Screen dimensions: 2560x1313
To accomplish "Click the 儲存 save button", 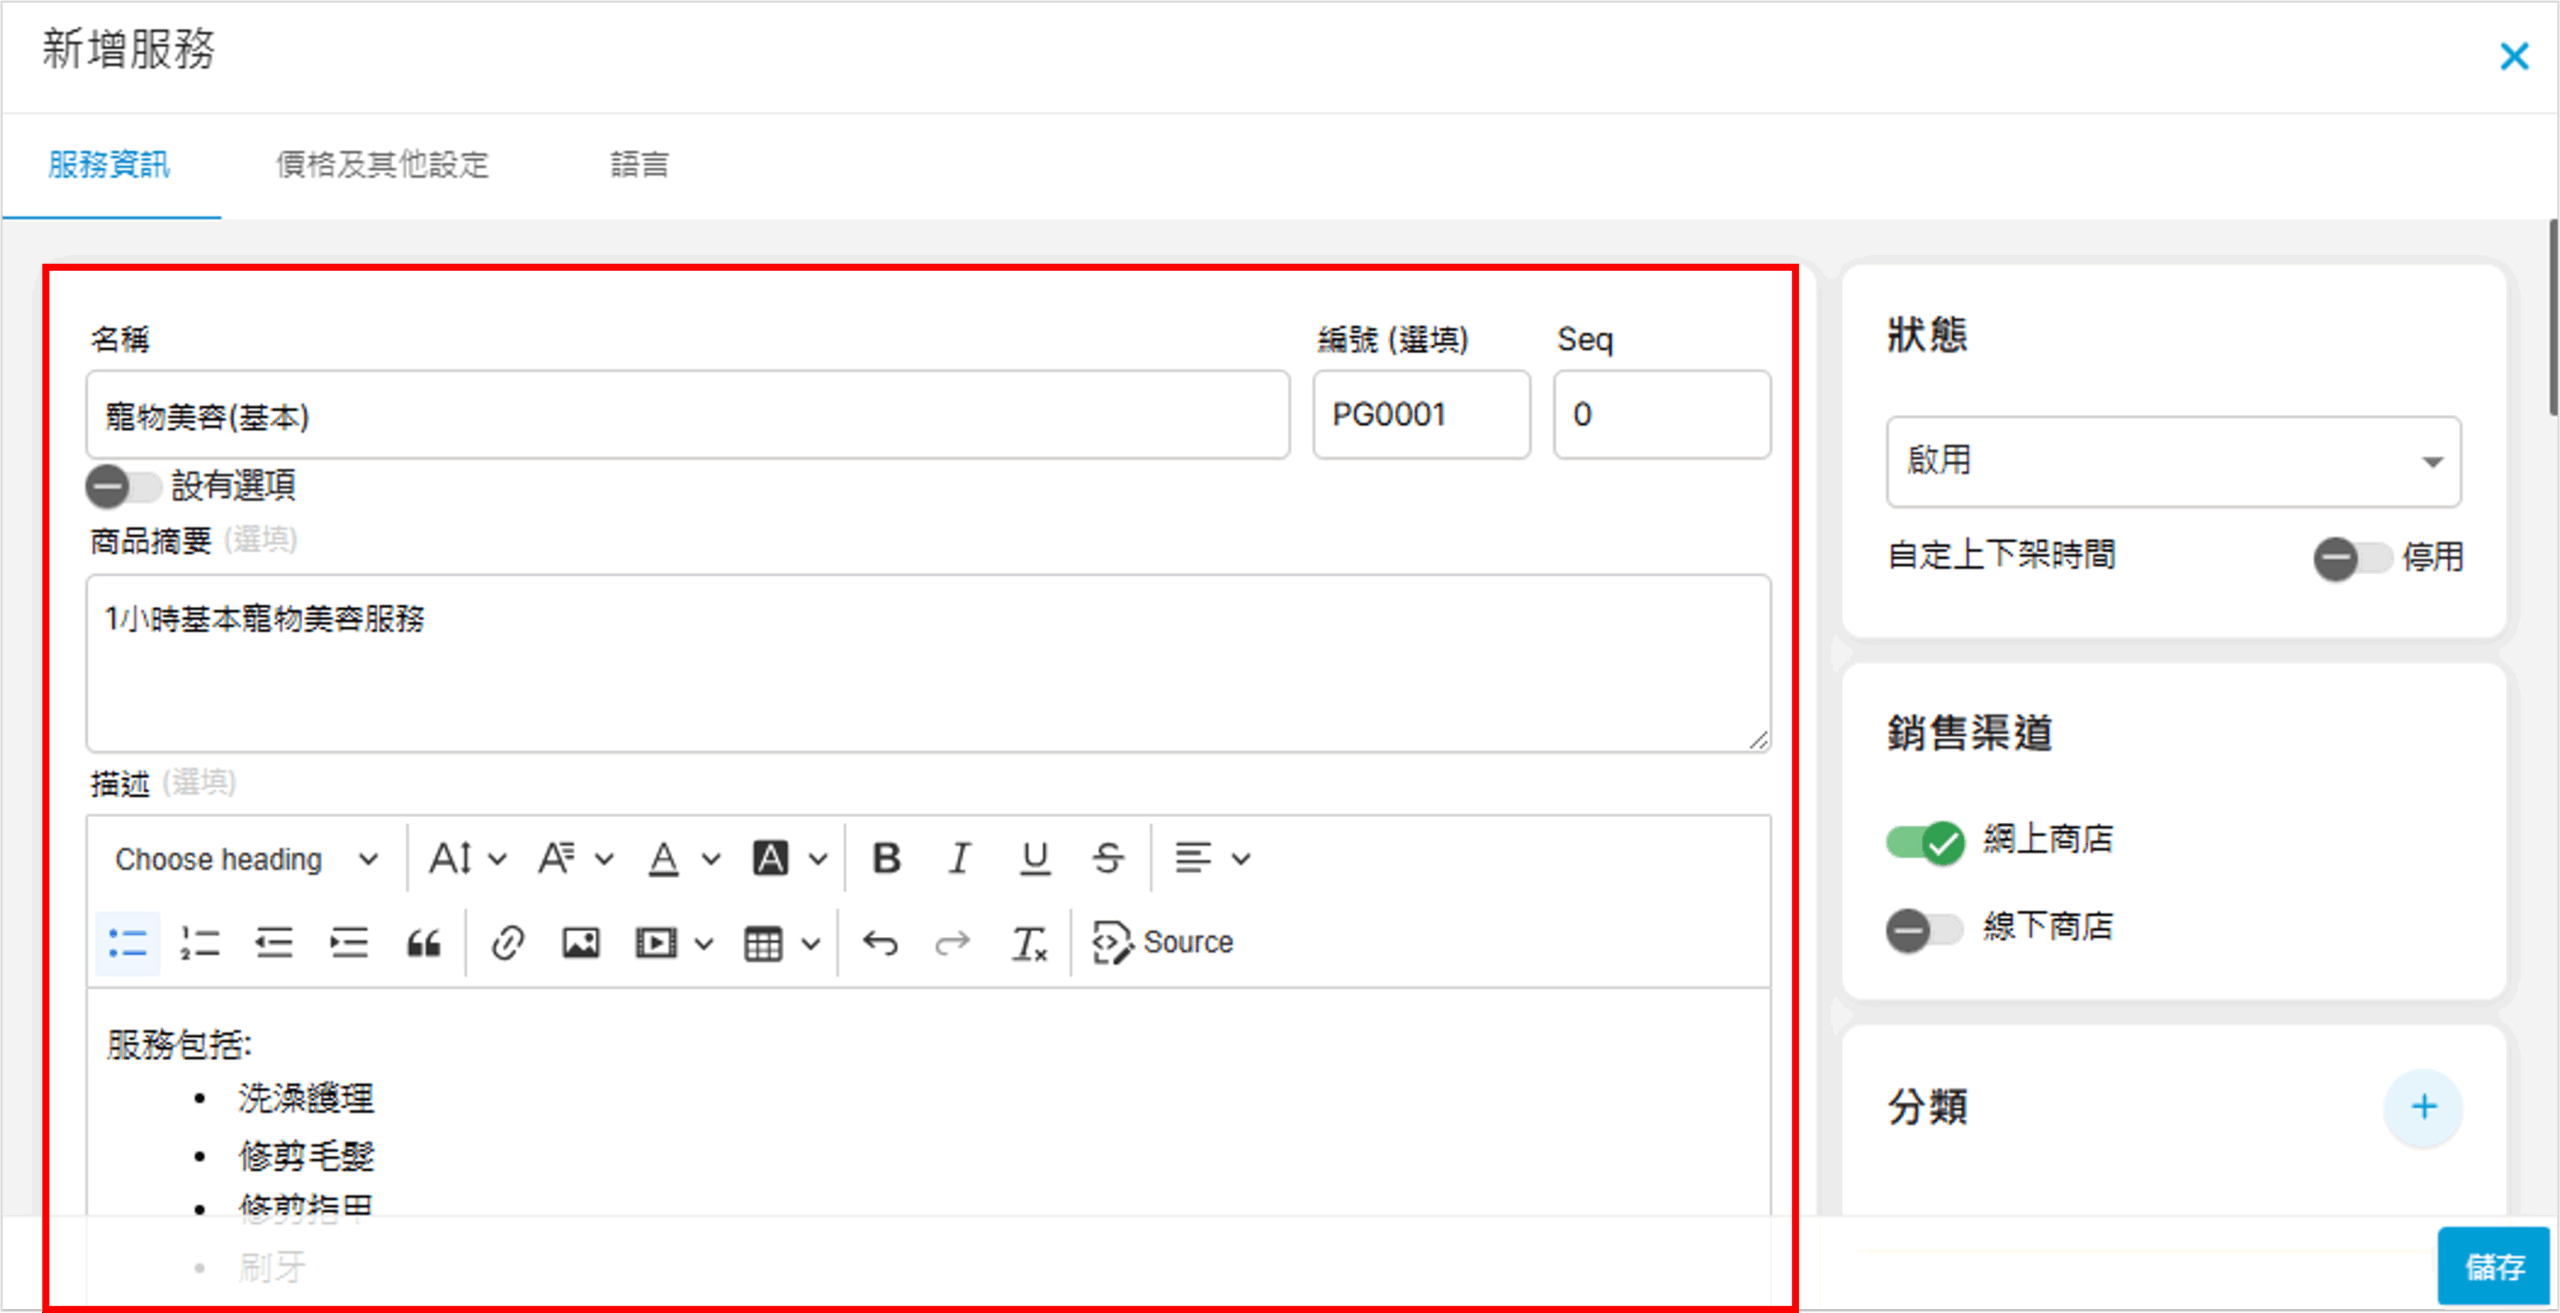I will tap(2494, 1266).
